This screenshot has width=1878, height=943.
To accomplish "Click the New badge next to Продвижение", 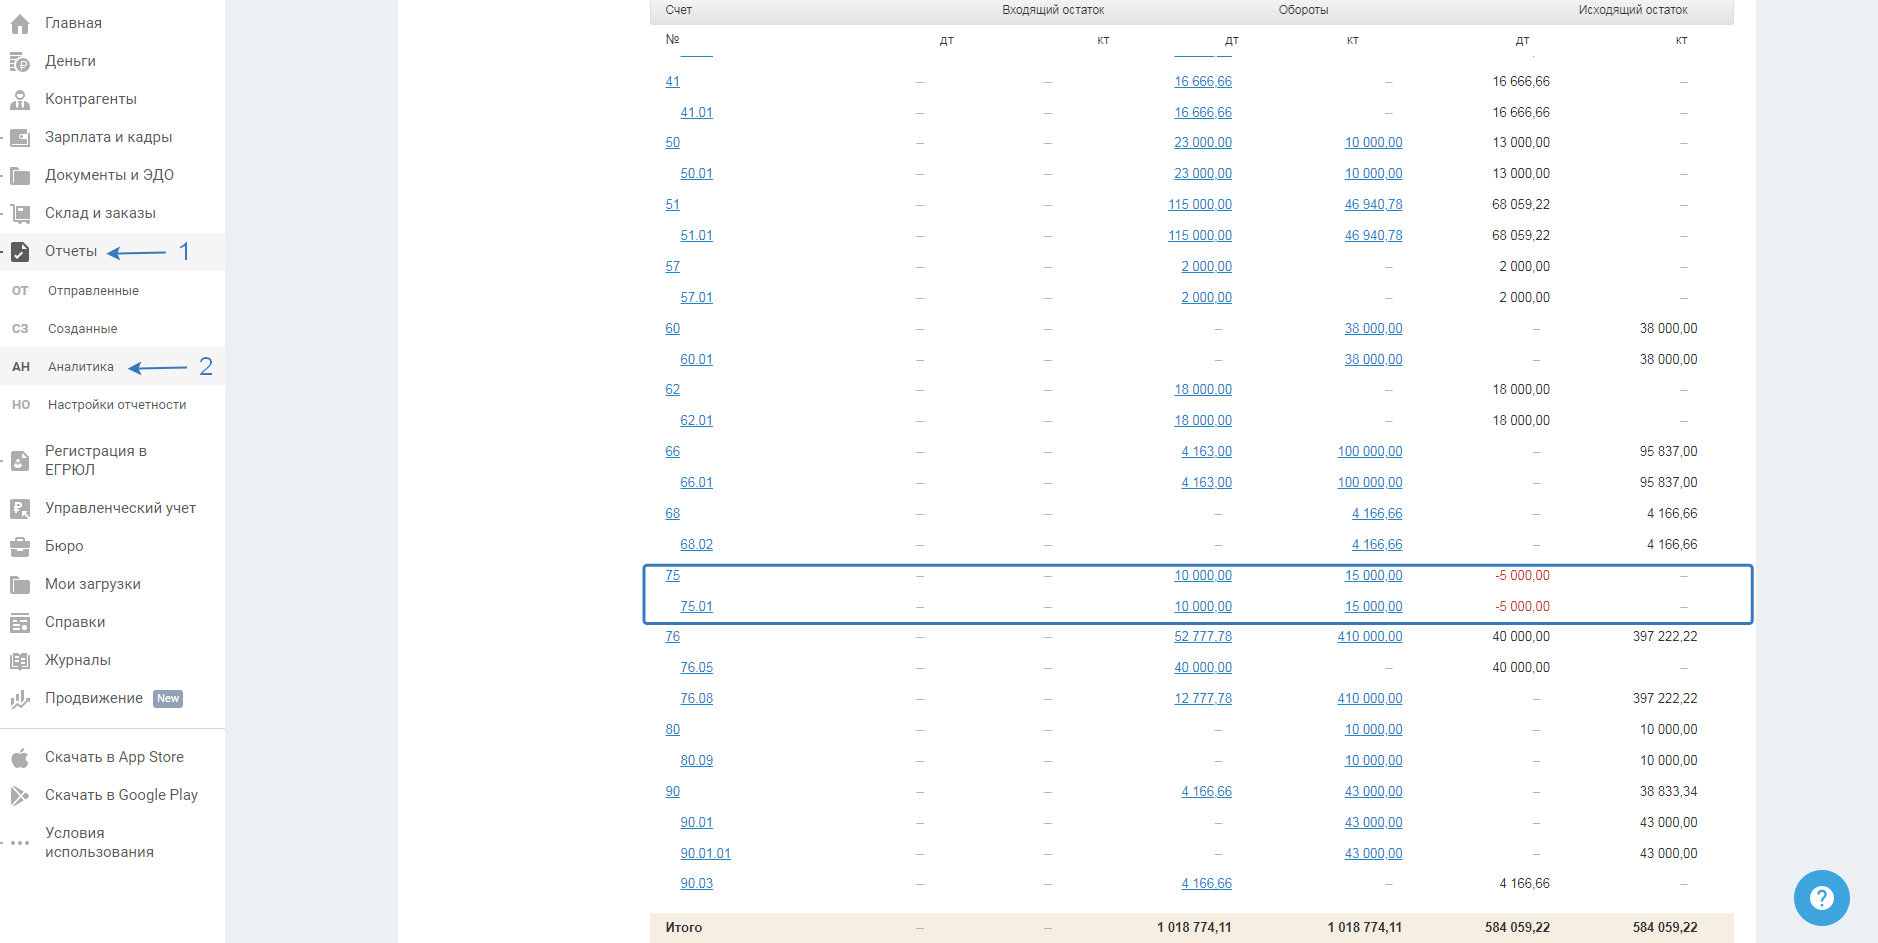I will click(x=168, y=699).
